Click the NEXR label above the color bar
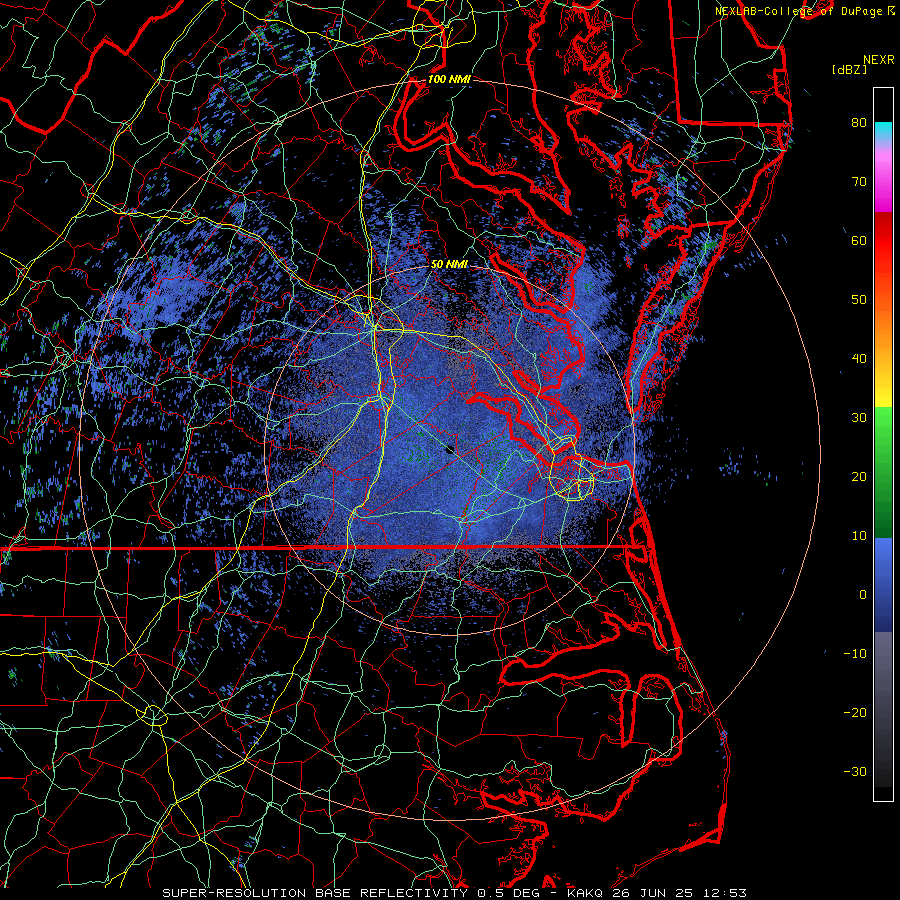900x900 pixels. (879, 60)
